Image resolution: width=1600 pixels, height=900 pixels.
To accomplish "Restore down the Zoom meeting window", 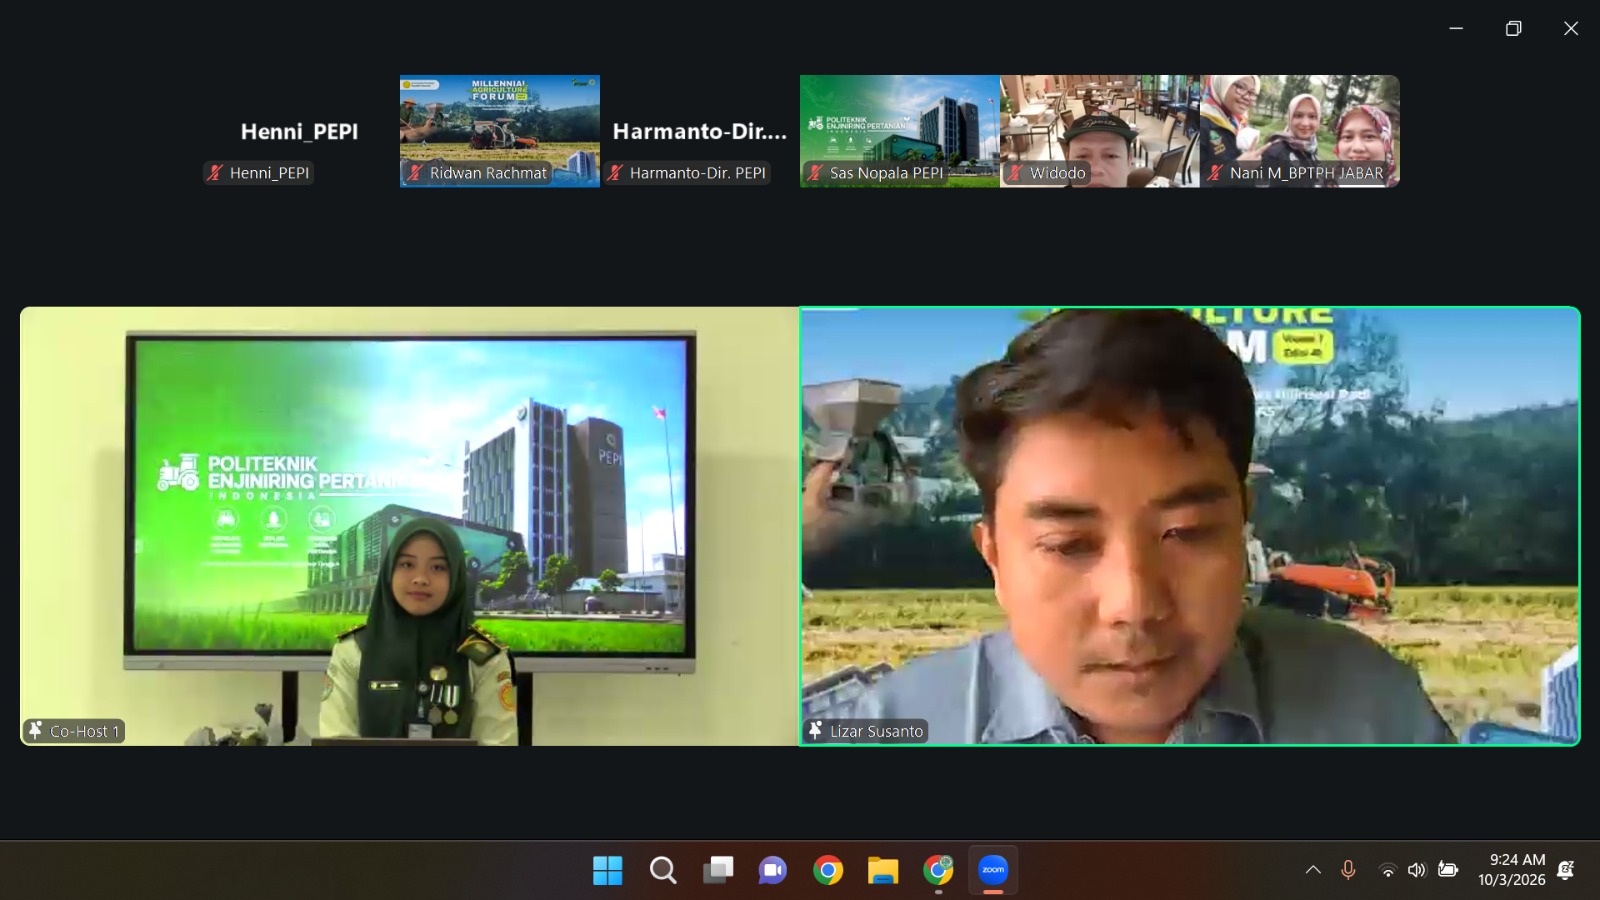I will point(1513,28).
